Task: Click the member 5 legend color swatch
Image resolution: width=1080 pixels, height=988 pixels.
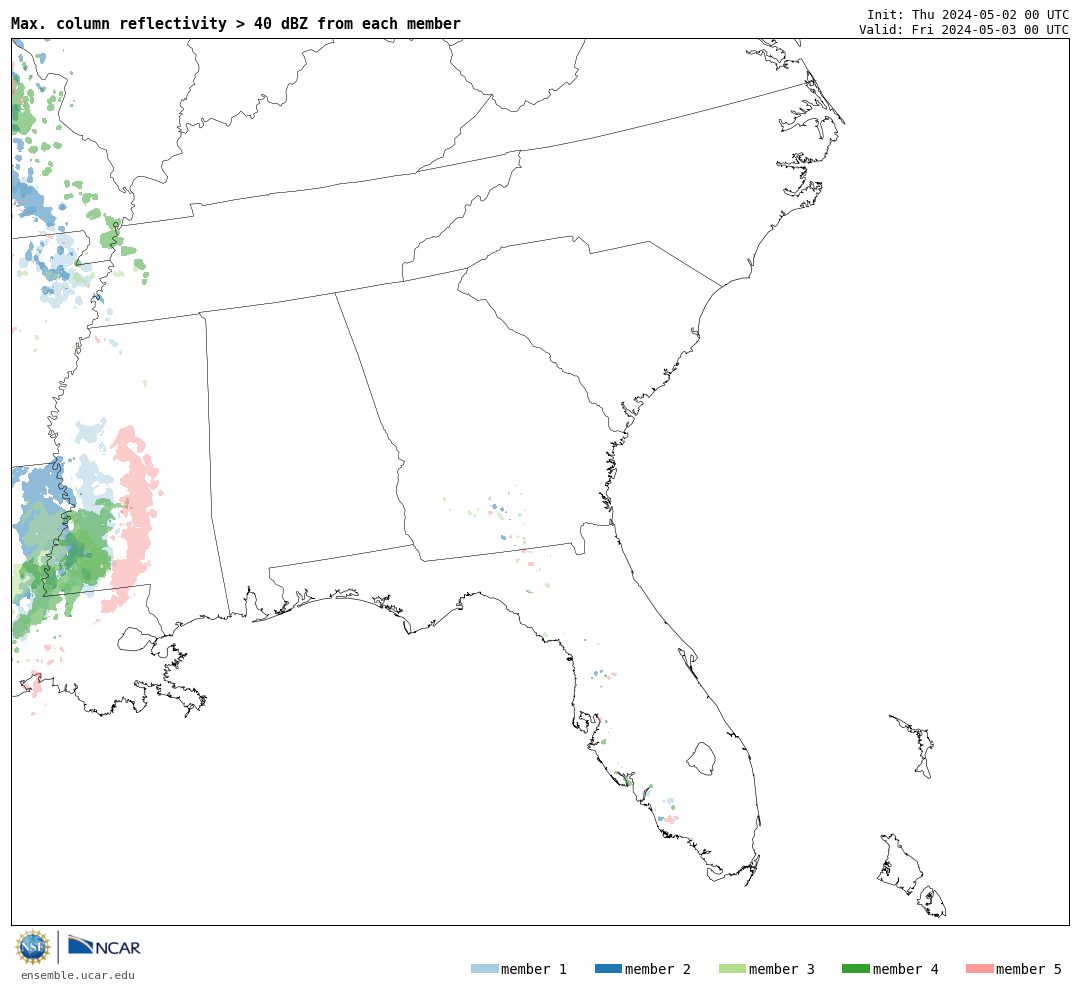Action: pyautogui.click(x=979, y=969)
